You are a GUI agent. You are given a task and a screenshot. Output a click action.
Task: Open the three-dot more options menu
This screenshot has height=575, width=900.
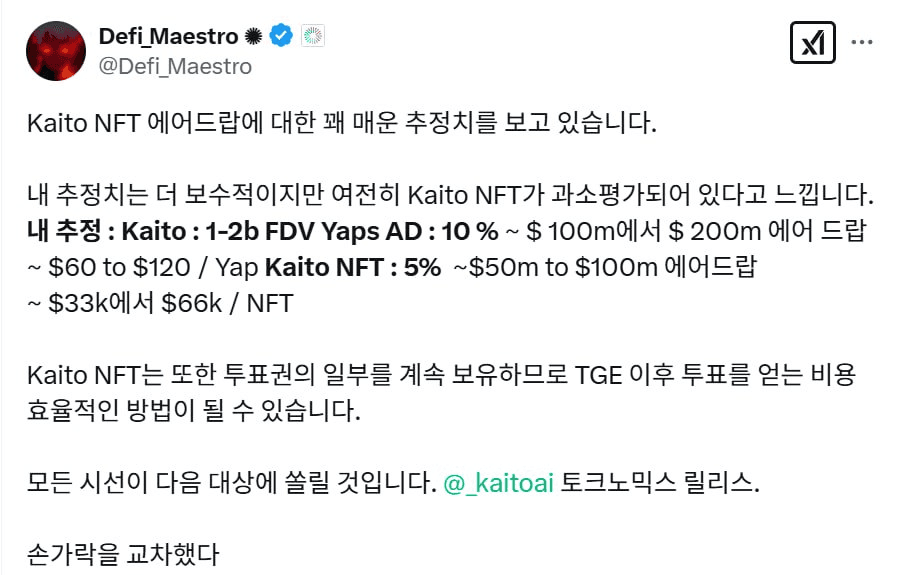tap(862, 42)
